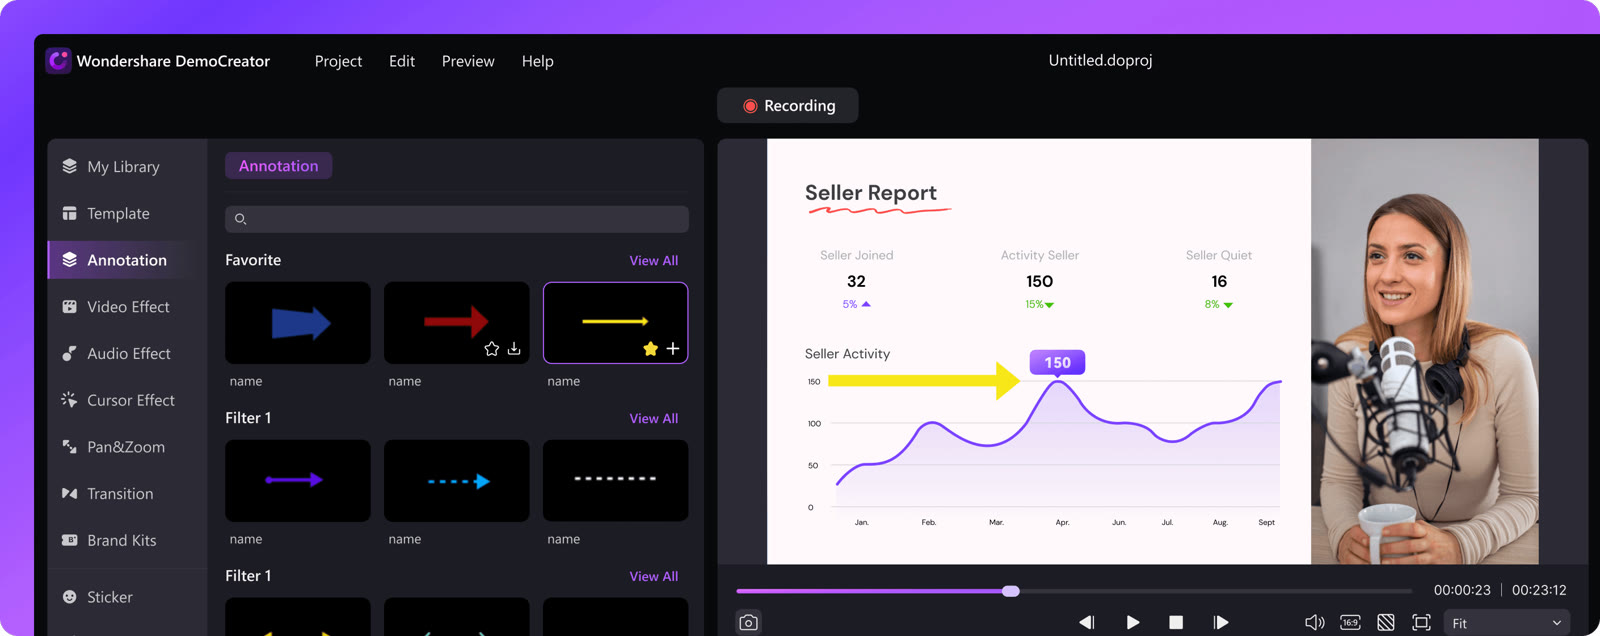Open My Library in the sidebar
The image size is (1600, 636).
(x=125, y=167)
